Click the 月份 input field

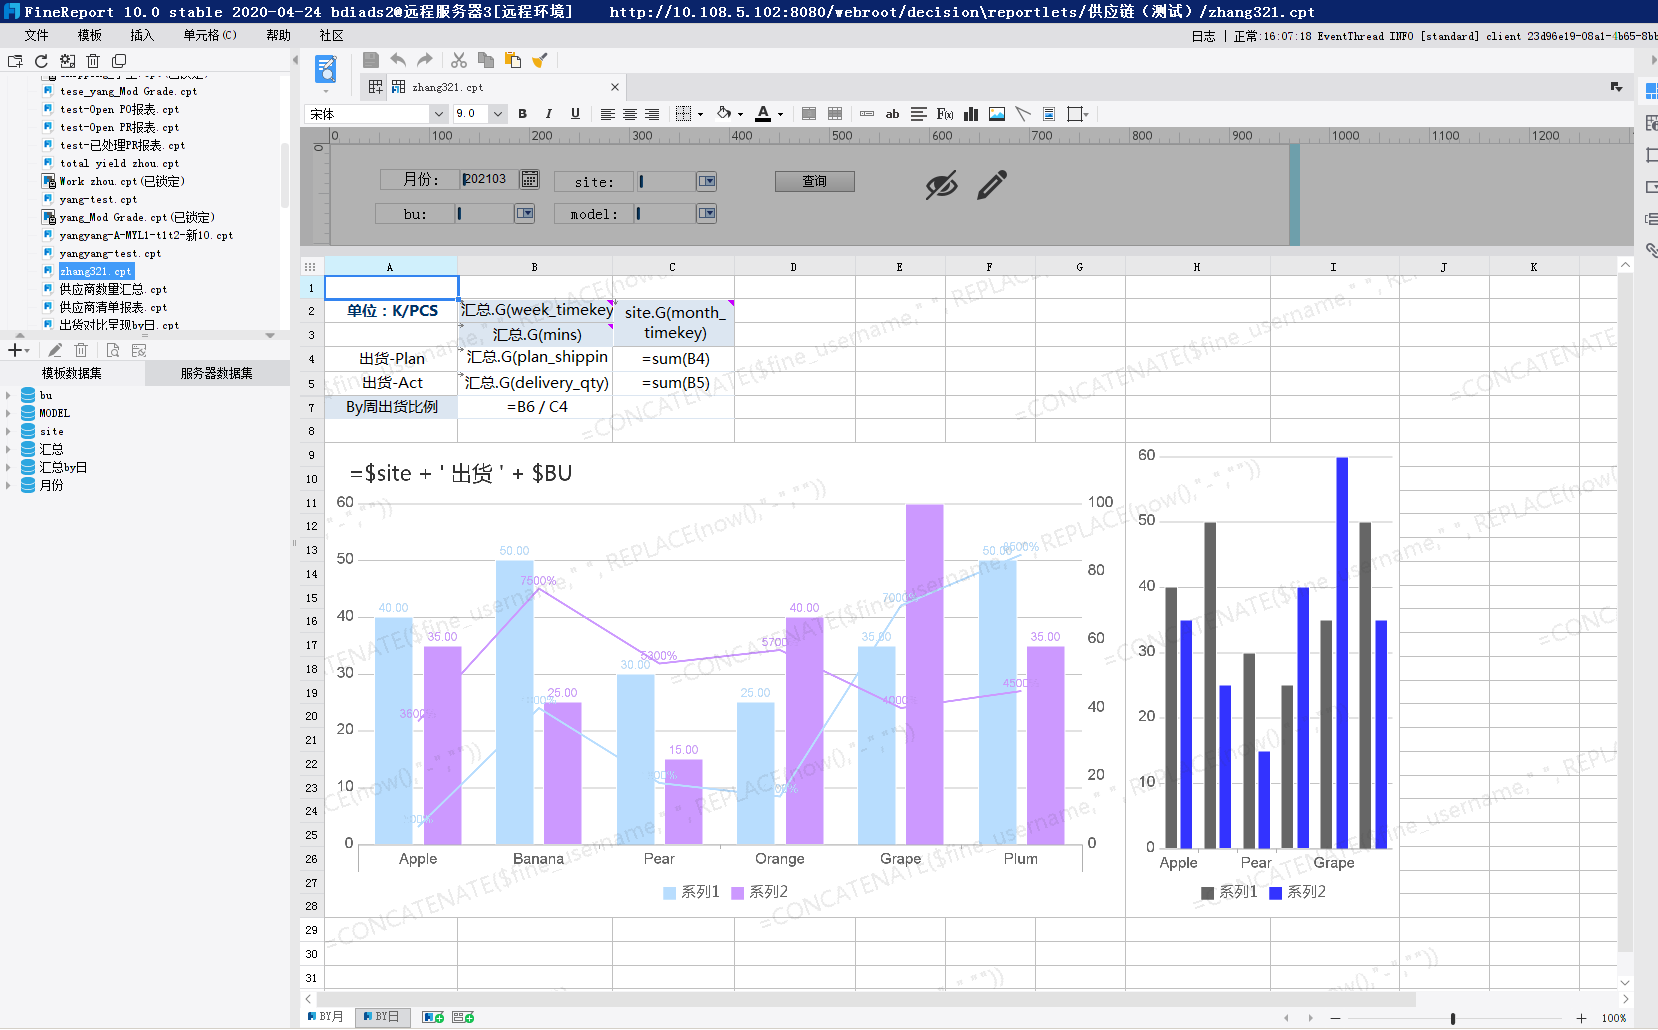(x=490, y=179)
